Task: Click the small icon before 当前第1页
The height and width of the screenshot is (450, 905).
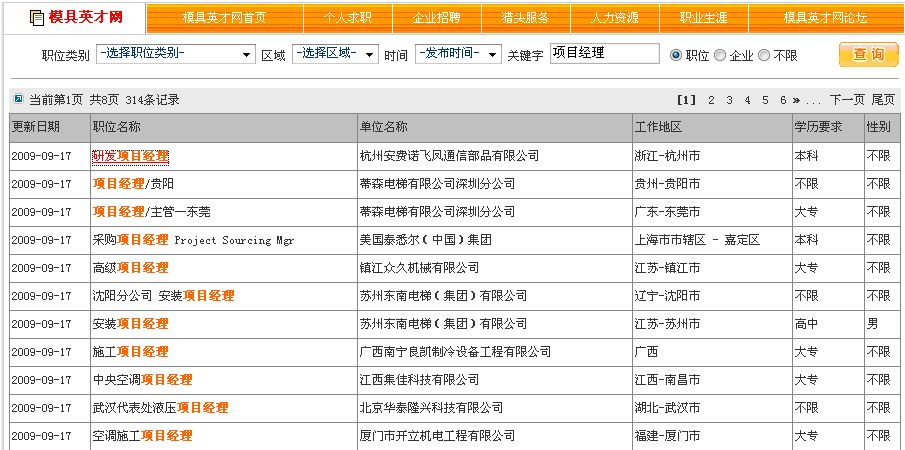Action: click(x=18, y=99)
